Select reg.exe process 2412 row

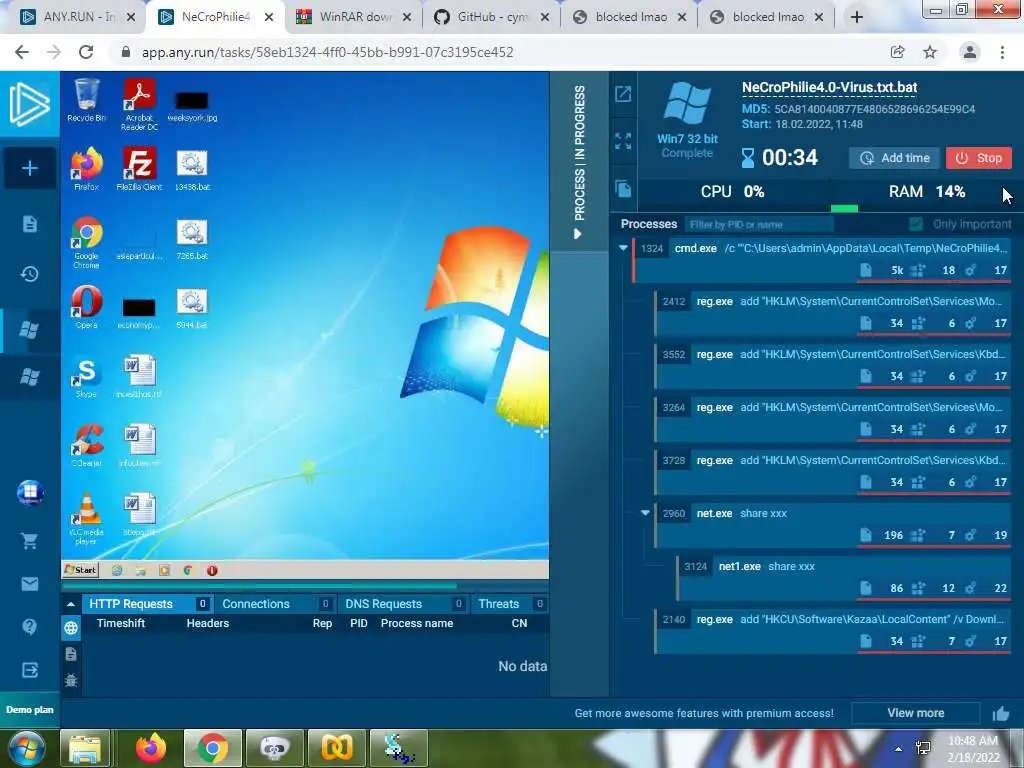[833, 313]
